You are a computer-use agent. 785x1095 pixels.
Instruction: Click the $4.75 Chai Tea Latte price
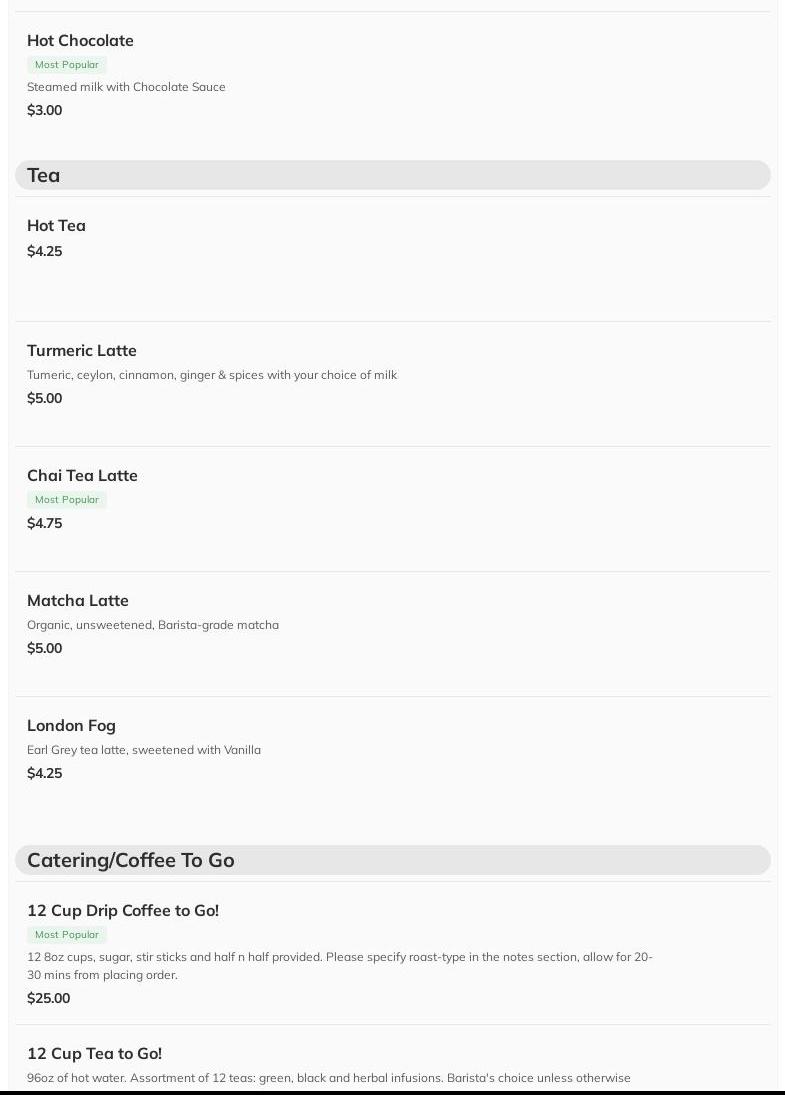(44, 524)
